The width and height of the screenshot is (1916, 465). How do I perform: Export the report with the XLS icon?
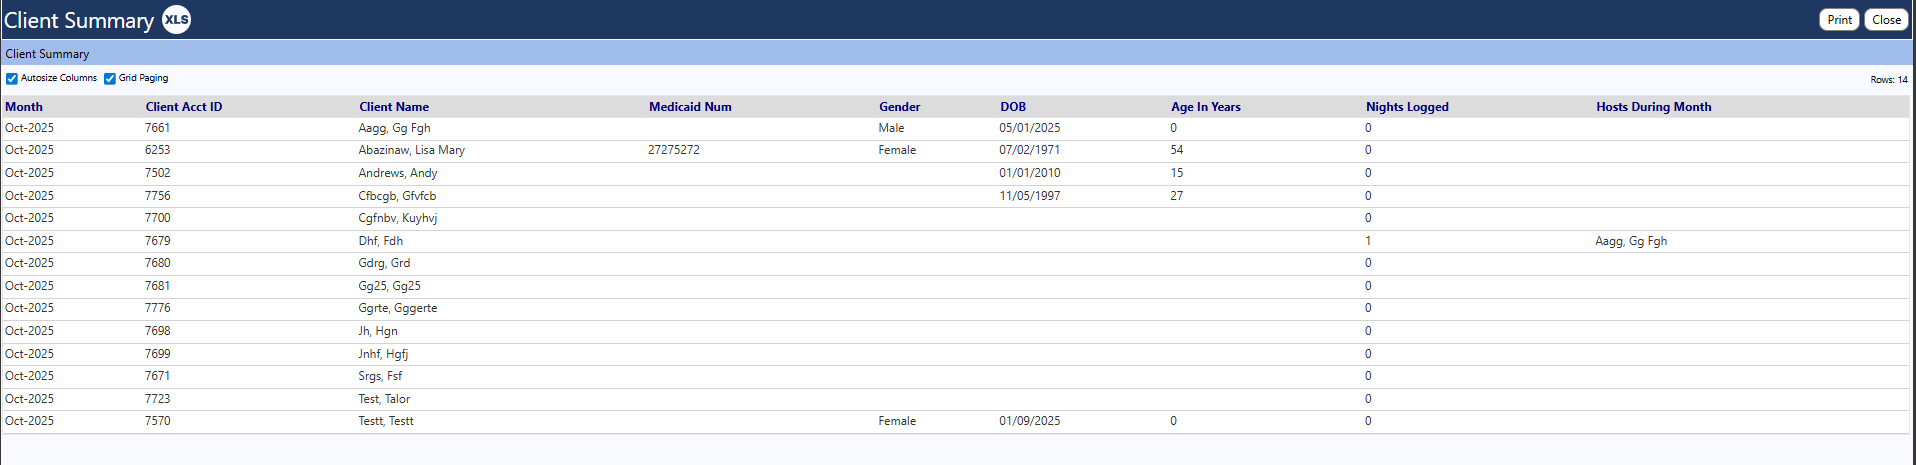click(x=176, y=19)
